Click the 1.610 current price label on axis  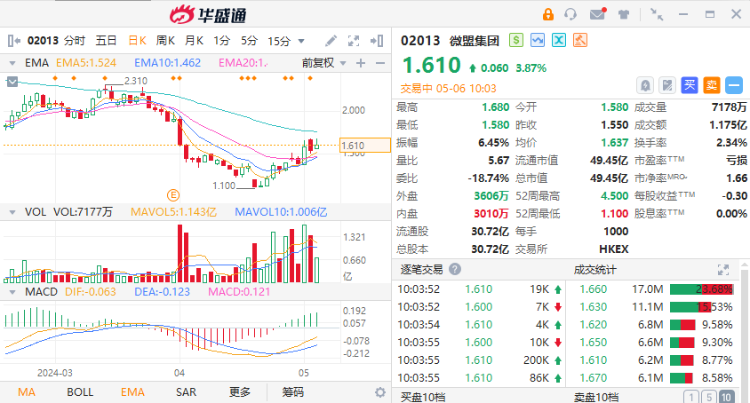[365, 145]
